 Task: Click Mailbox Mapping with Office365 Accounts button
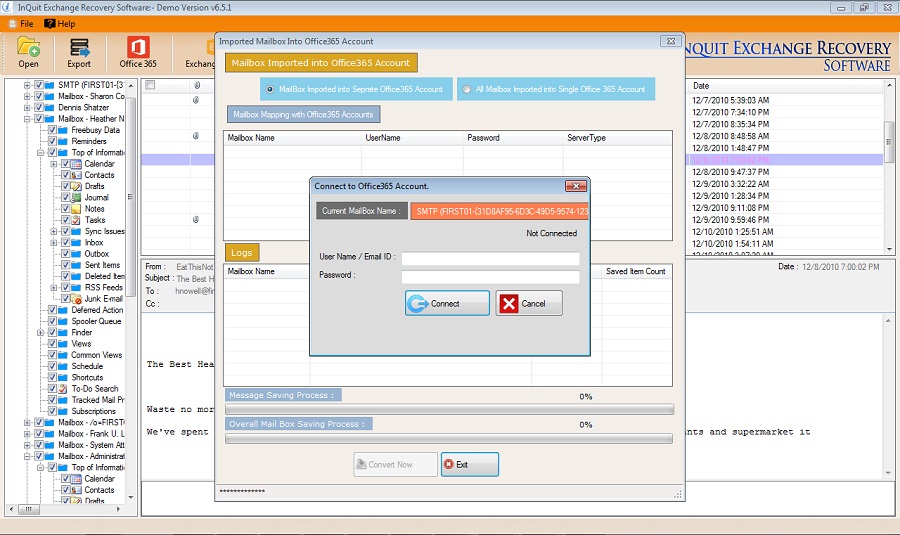click(303, 114)
